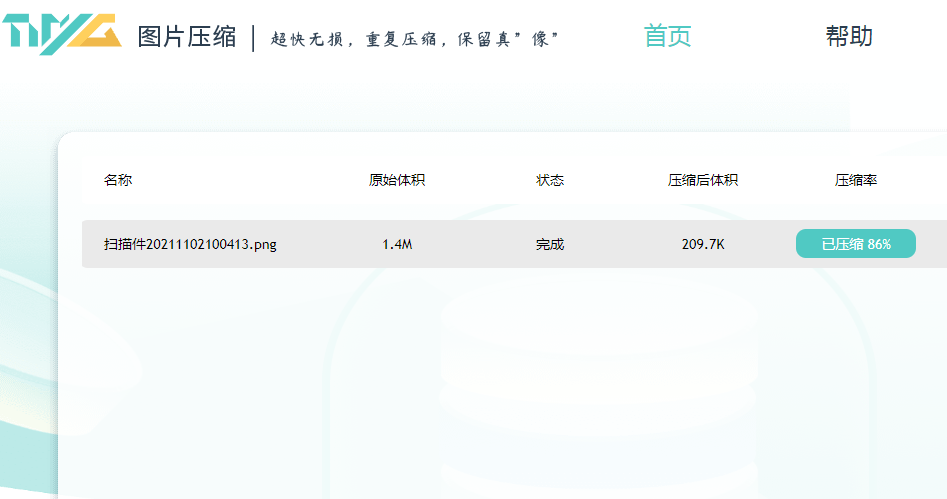Screen dimensions: 947x499
Task: Click the 已压缩 86% button
Action: (x=856, y=243)
